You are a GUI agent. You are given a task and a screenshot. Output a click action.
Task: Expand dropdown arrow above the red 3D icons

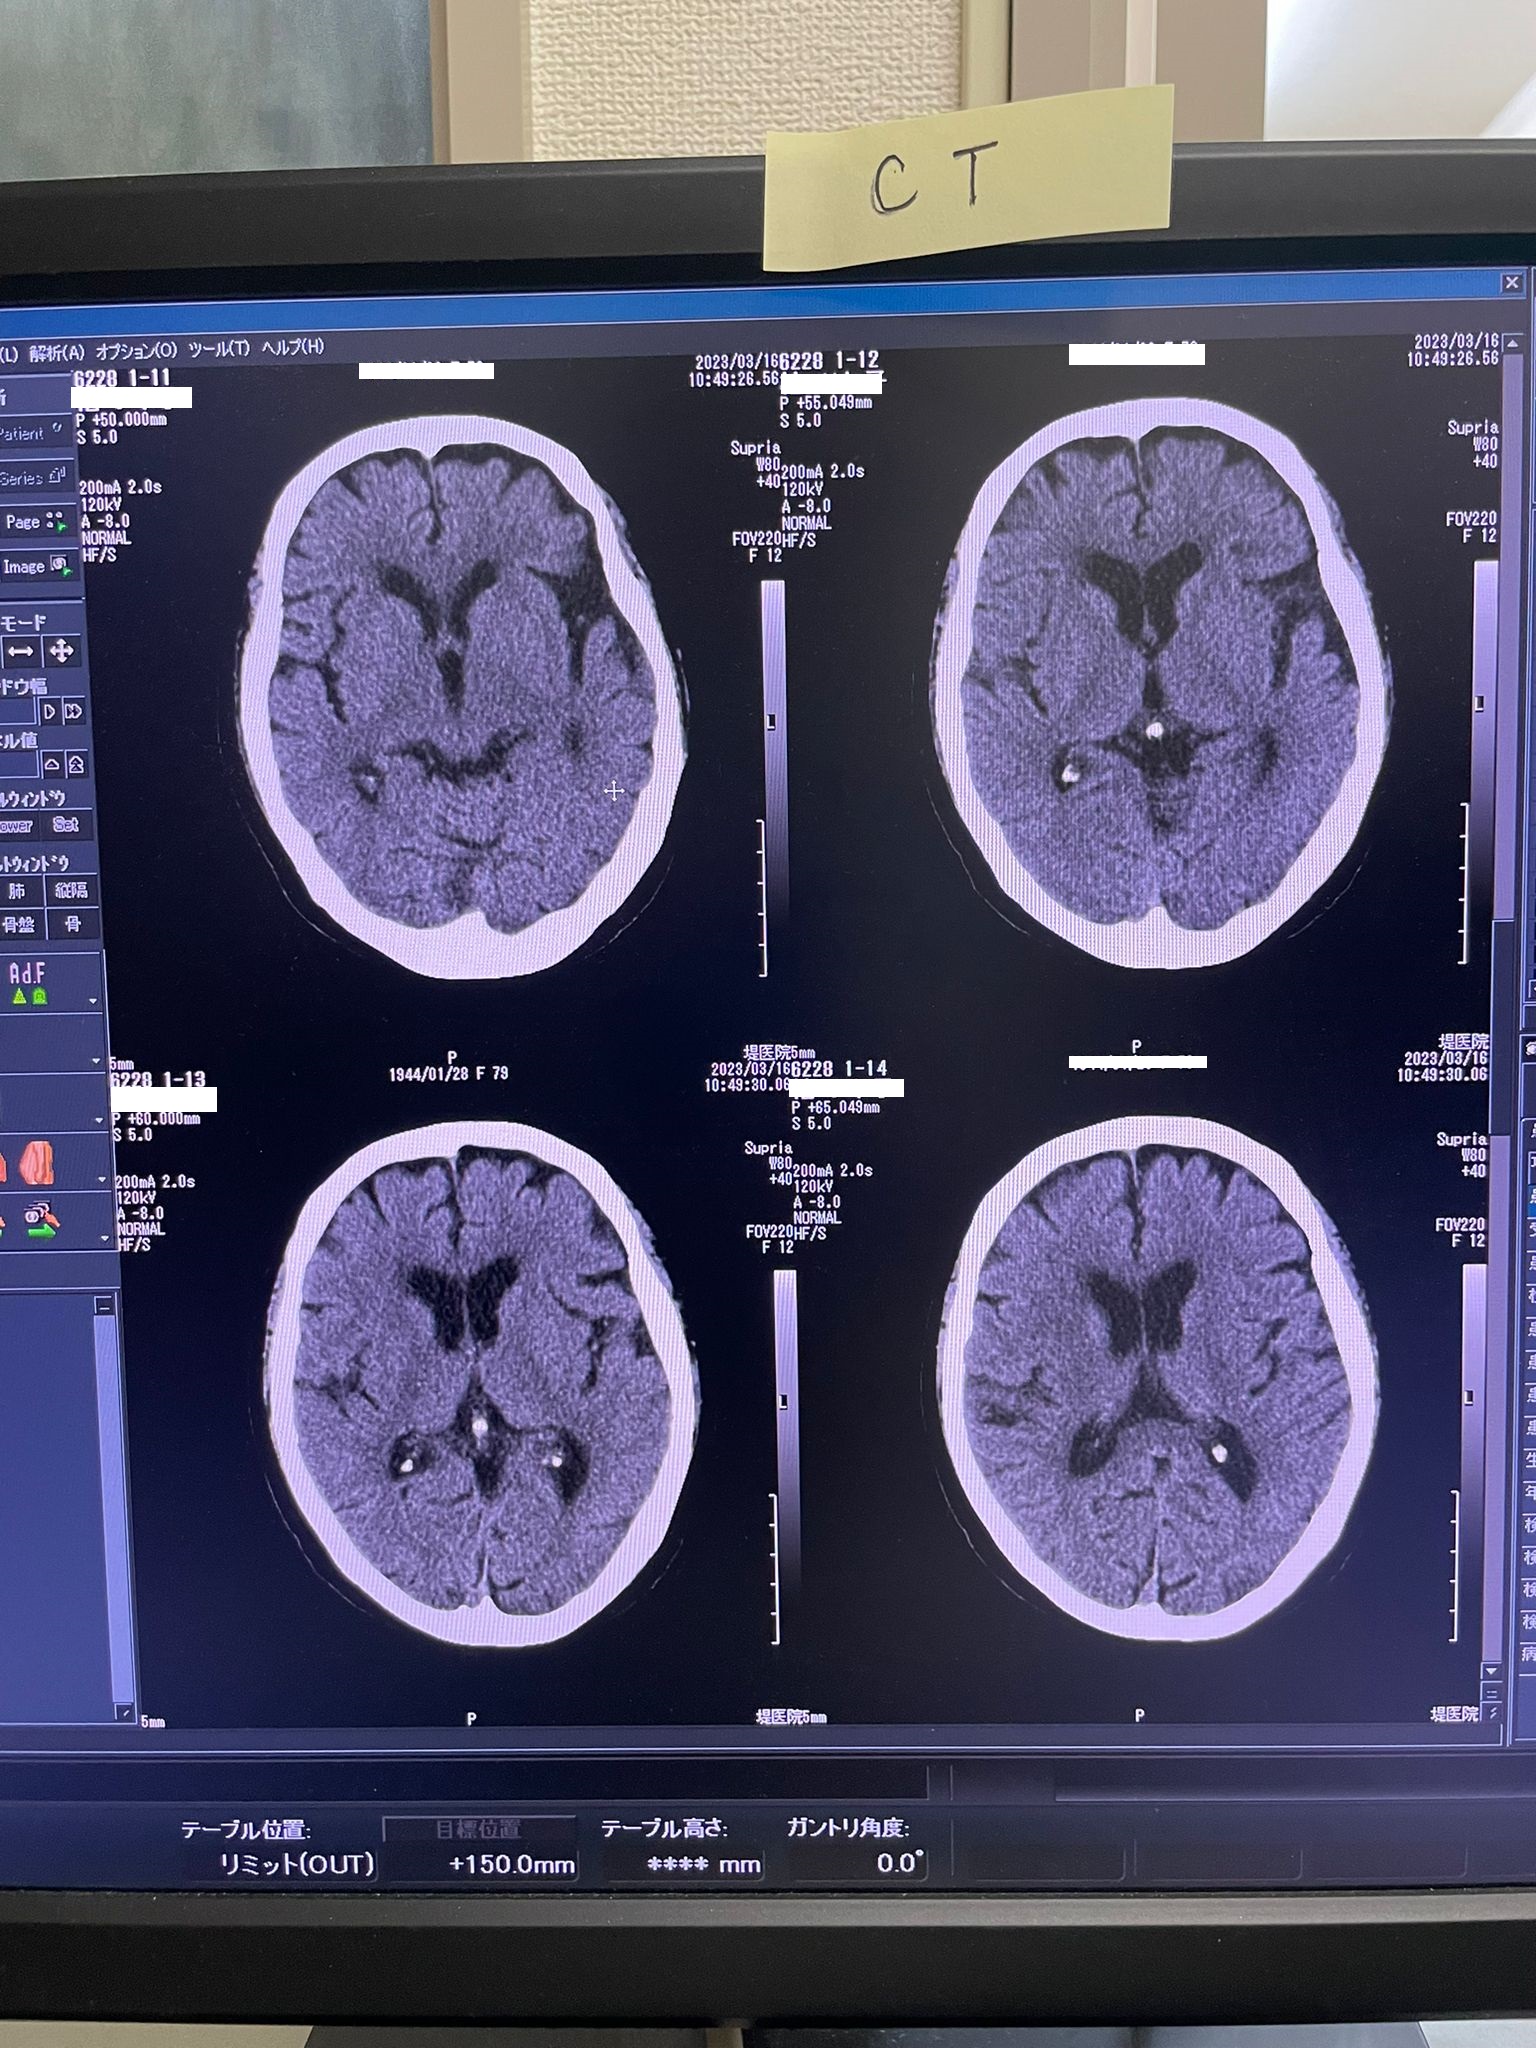pyautogui.click(x=99, y=1120)
